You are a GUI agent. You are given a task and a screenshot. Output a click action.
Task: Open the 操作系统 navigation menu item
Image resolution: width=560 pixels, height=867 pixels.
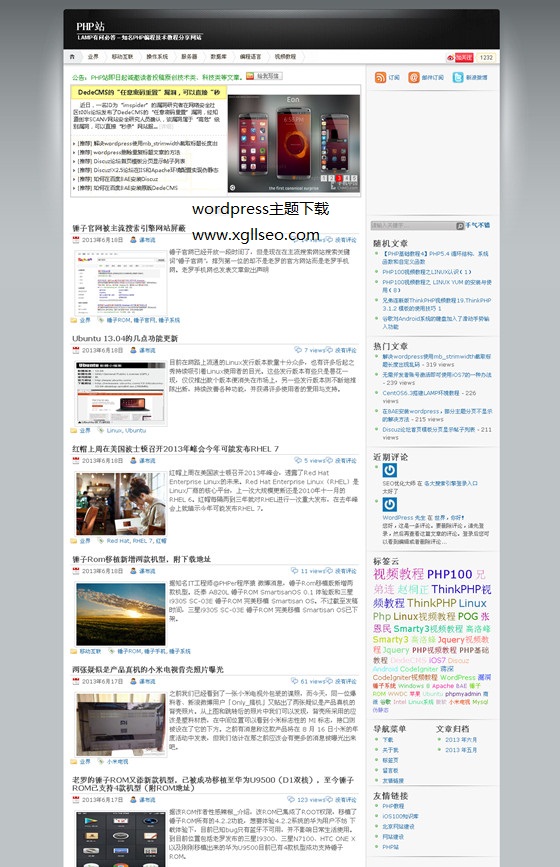(x=157, y=57)
